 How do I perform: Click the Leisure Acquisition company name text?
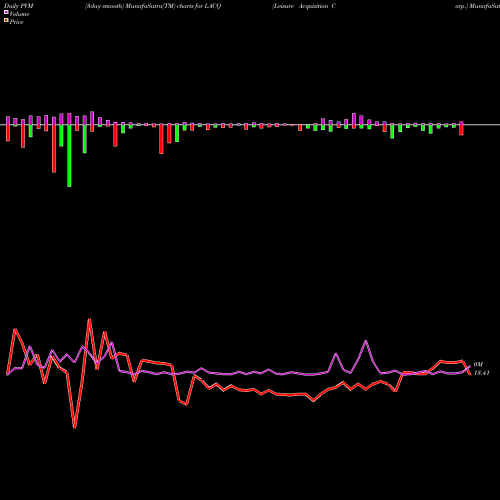[304, 6]
